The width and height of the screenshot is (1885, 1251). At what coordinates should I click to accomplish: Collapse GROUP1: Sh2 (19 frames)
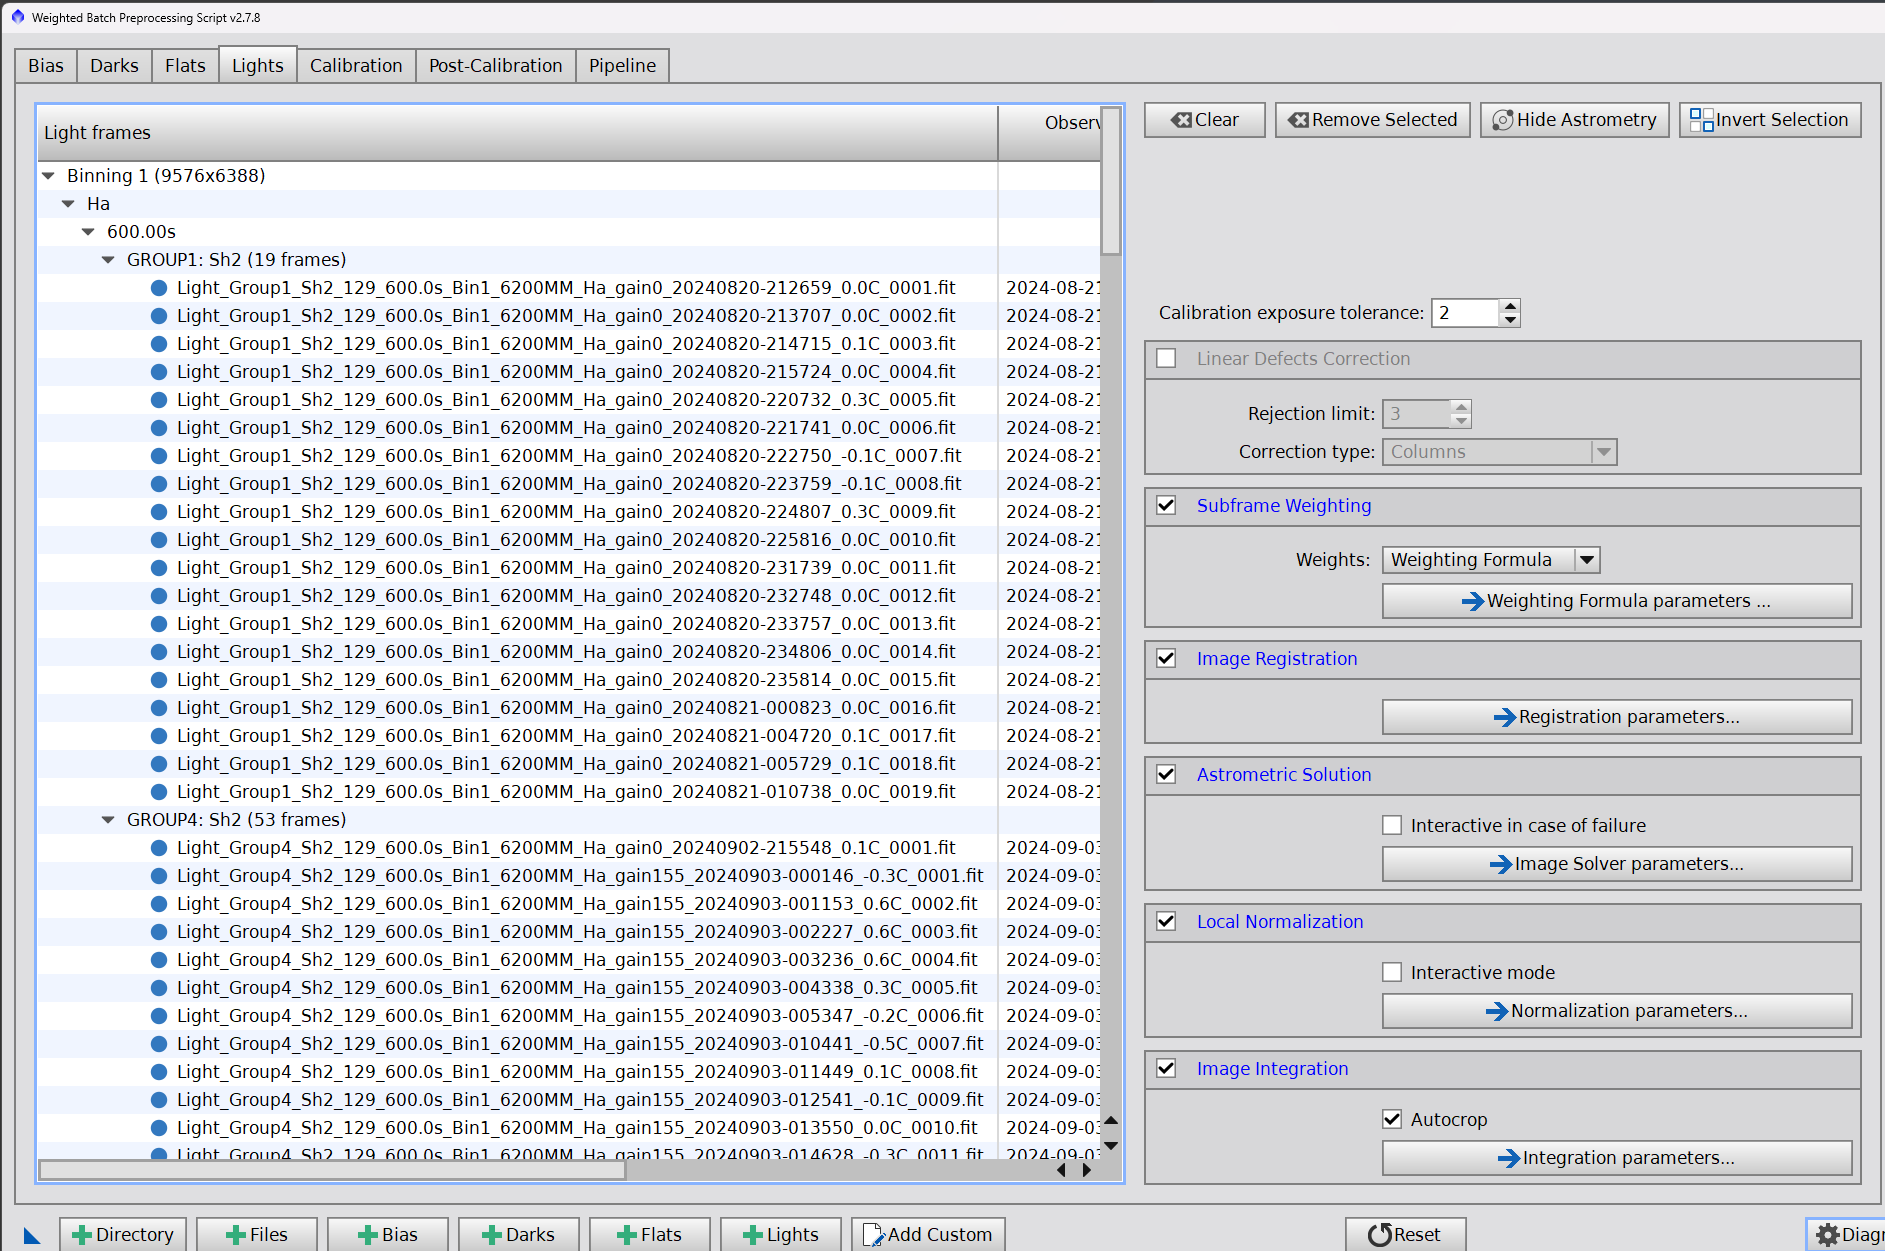click(108, 260)
